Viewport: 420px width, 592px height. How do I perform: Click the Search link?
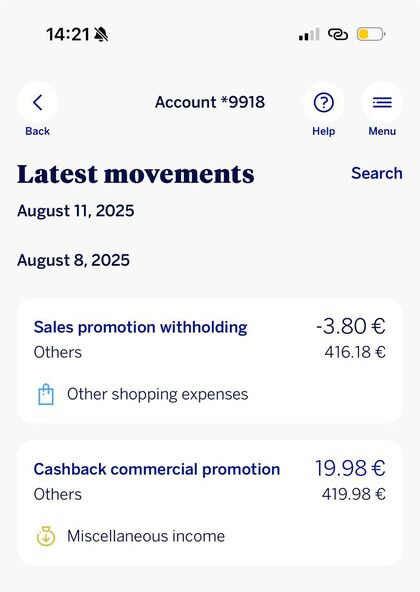377,173
